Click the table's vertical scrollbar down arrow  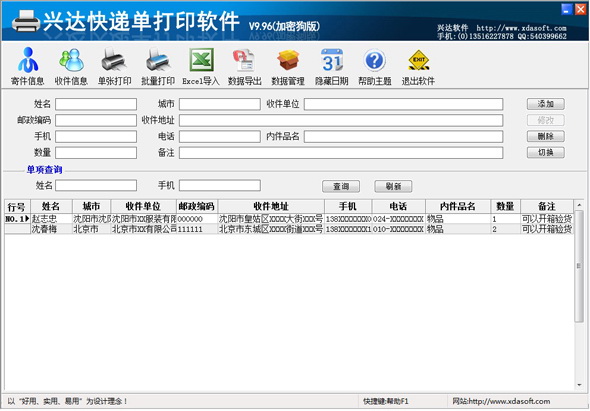pyautogui.click(x=579, y=385)
